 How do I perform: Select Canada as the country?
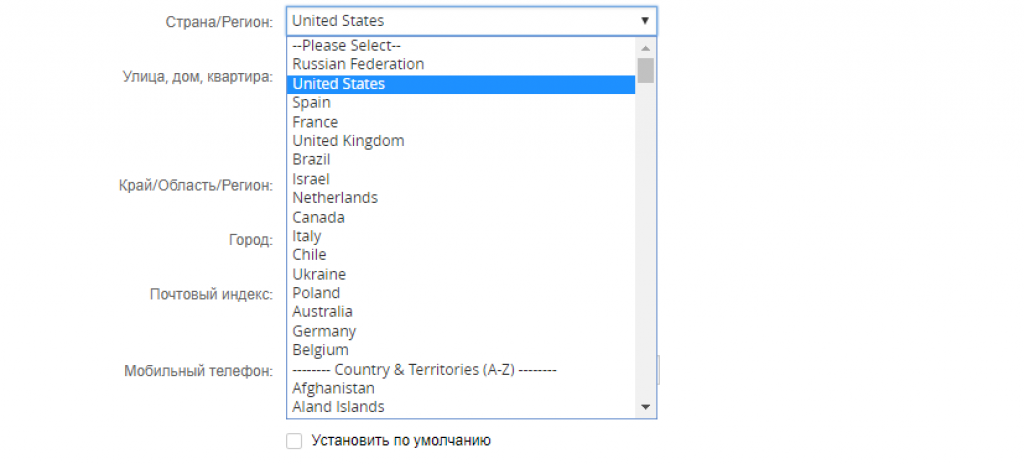click(318, 217)
